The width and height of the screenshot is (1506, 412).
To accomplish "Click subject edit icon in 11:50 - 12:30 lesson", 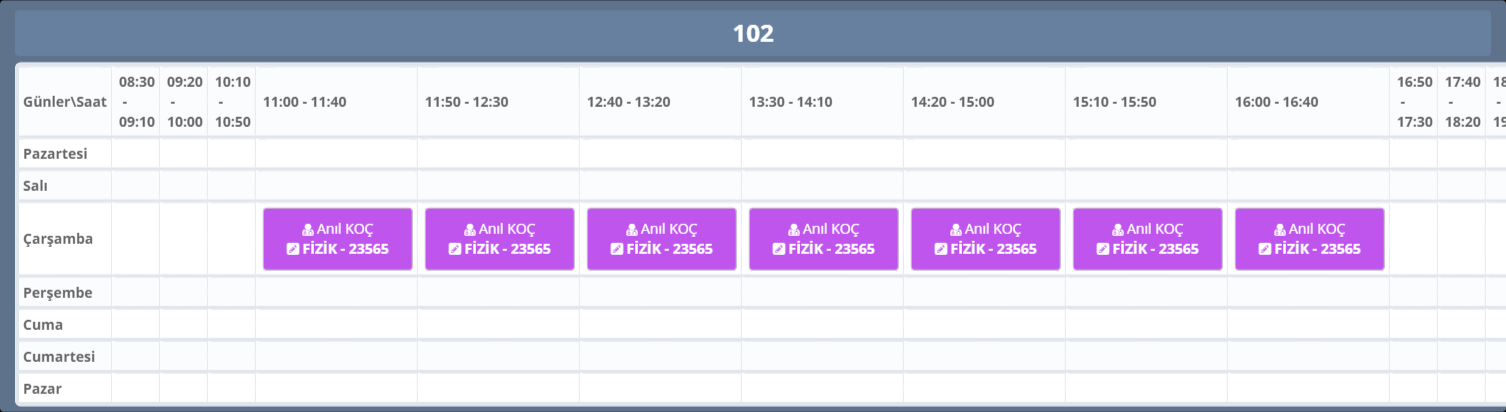I will tap(454, 249).
